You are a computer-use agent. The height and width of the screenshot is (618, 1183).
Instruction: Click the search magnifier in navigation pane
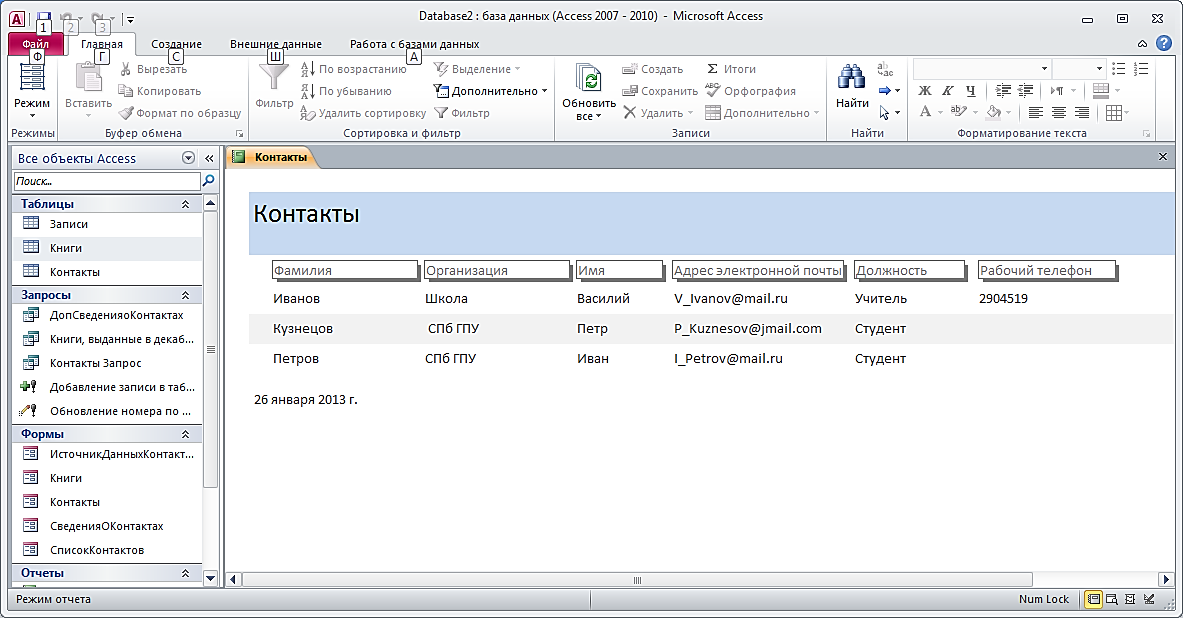click(209, 180)
